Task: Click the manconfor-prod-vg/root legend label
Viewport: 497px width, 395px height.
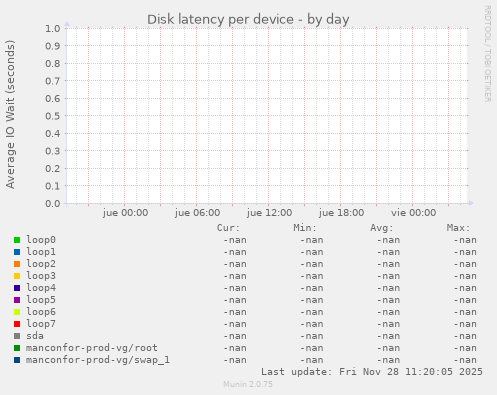Action: click(x=92, y=348)
